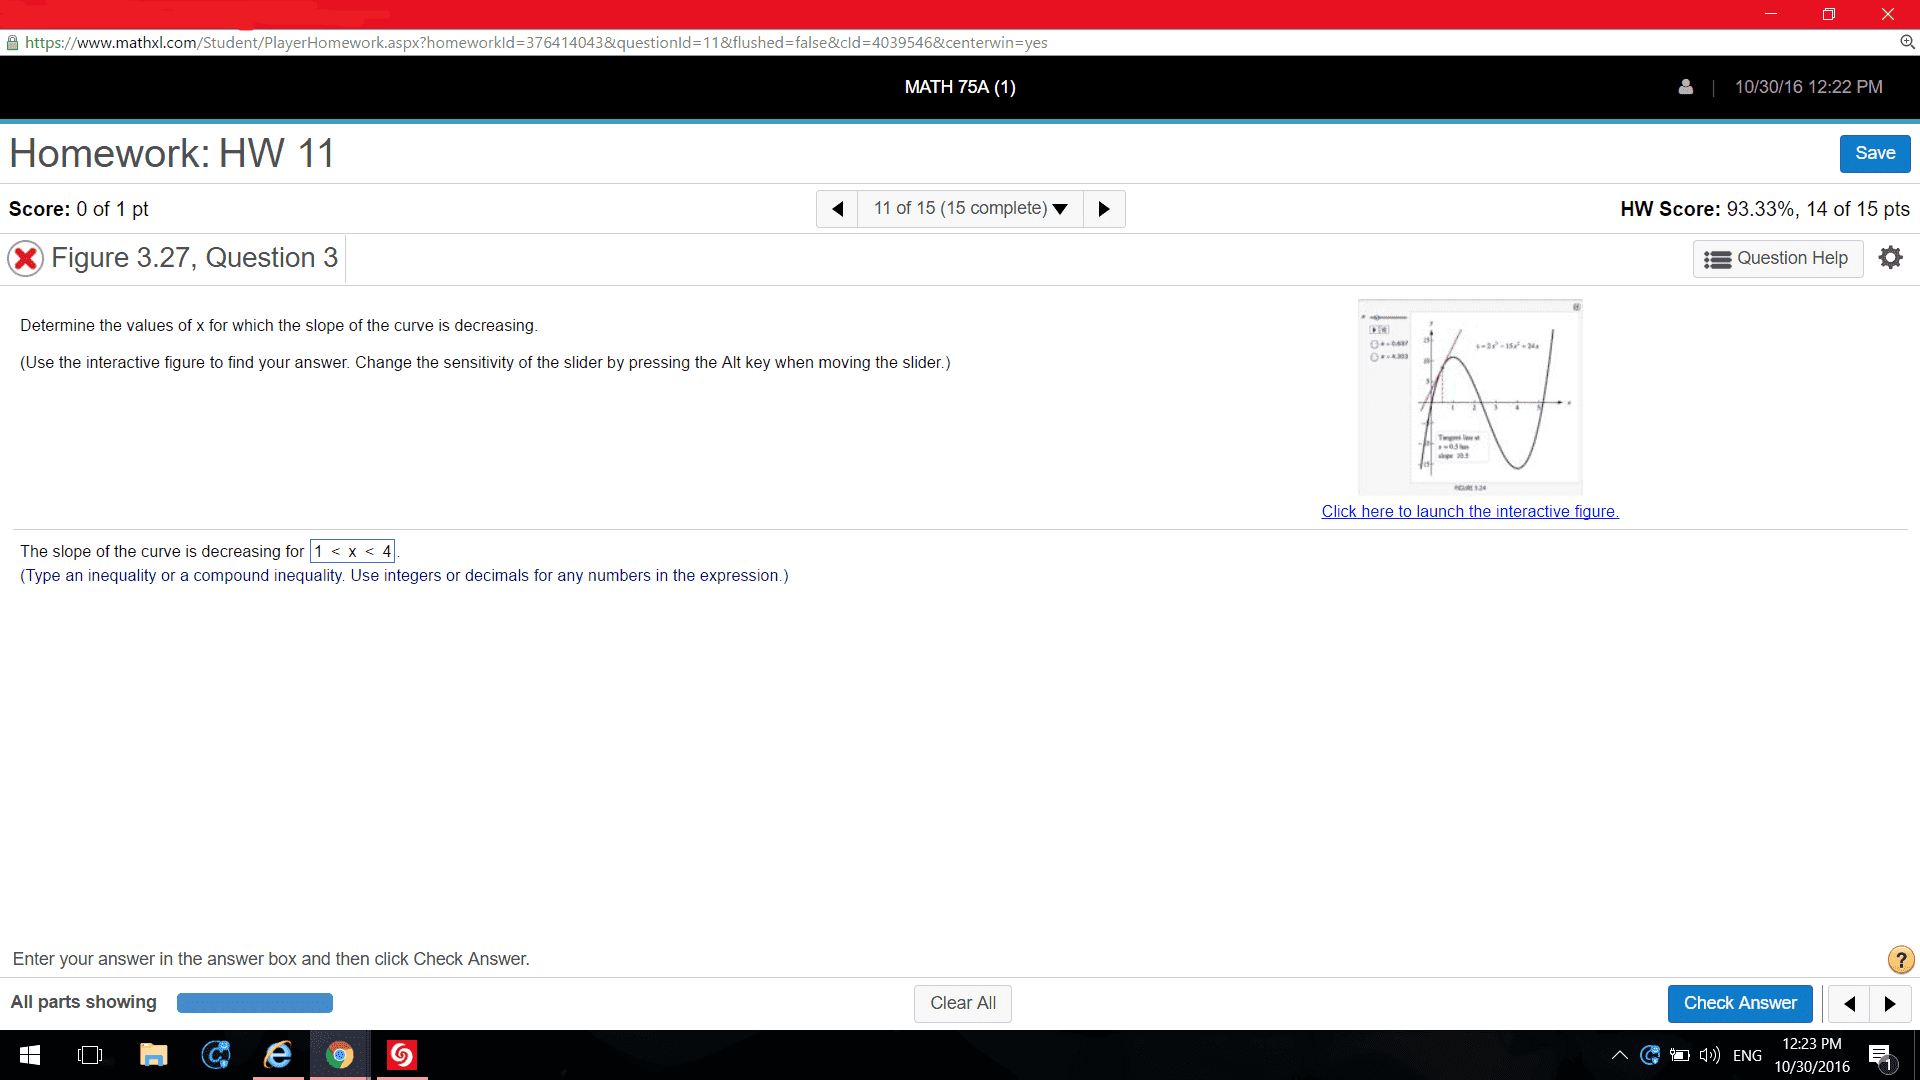This screenshot has height=1080, width=1920.
Task: Click the user profile icon
Action: tap(1686, 87)
